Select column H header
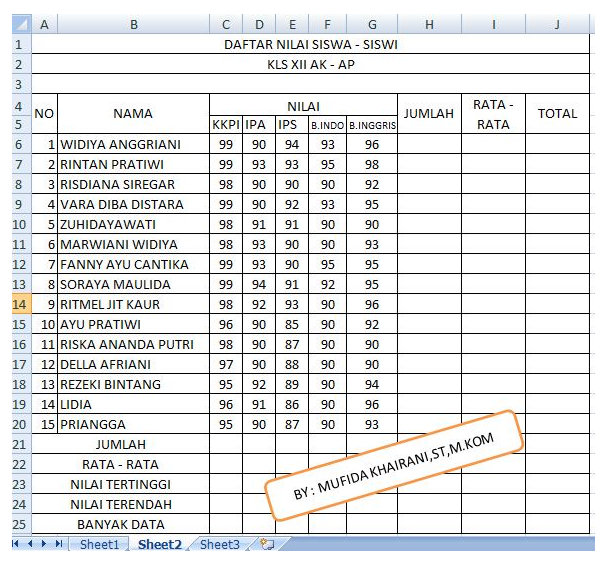The image size is (611, 569). [429, 24]
